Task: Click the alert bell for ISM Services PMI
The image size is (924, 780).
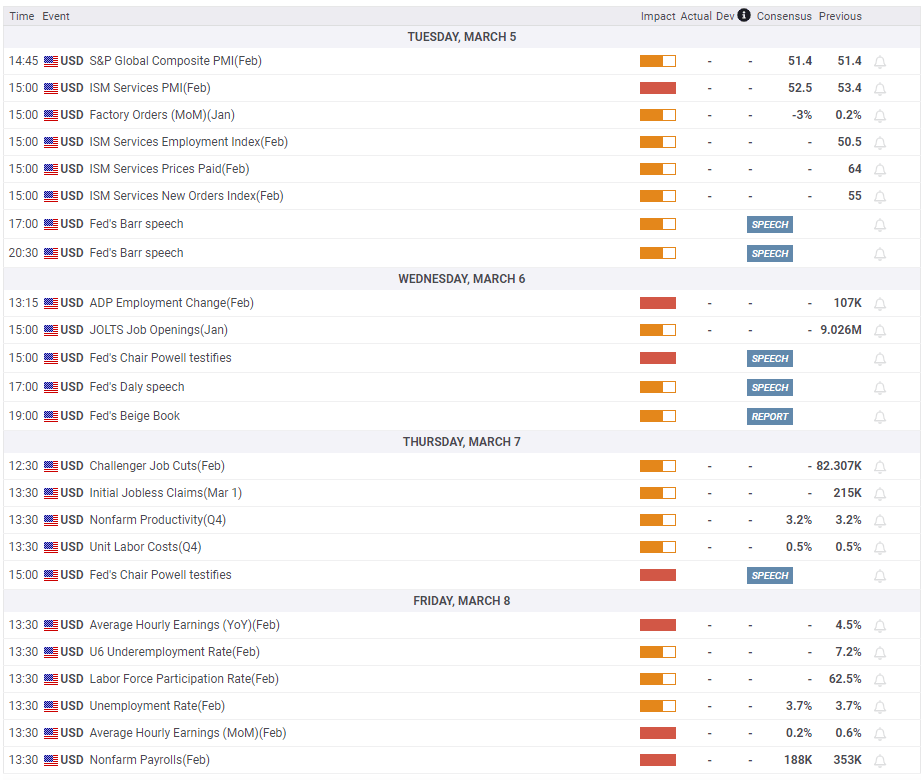Action: [x=880, y=89]
